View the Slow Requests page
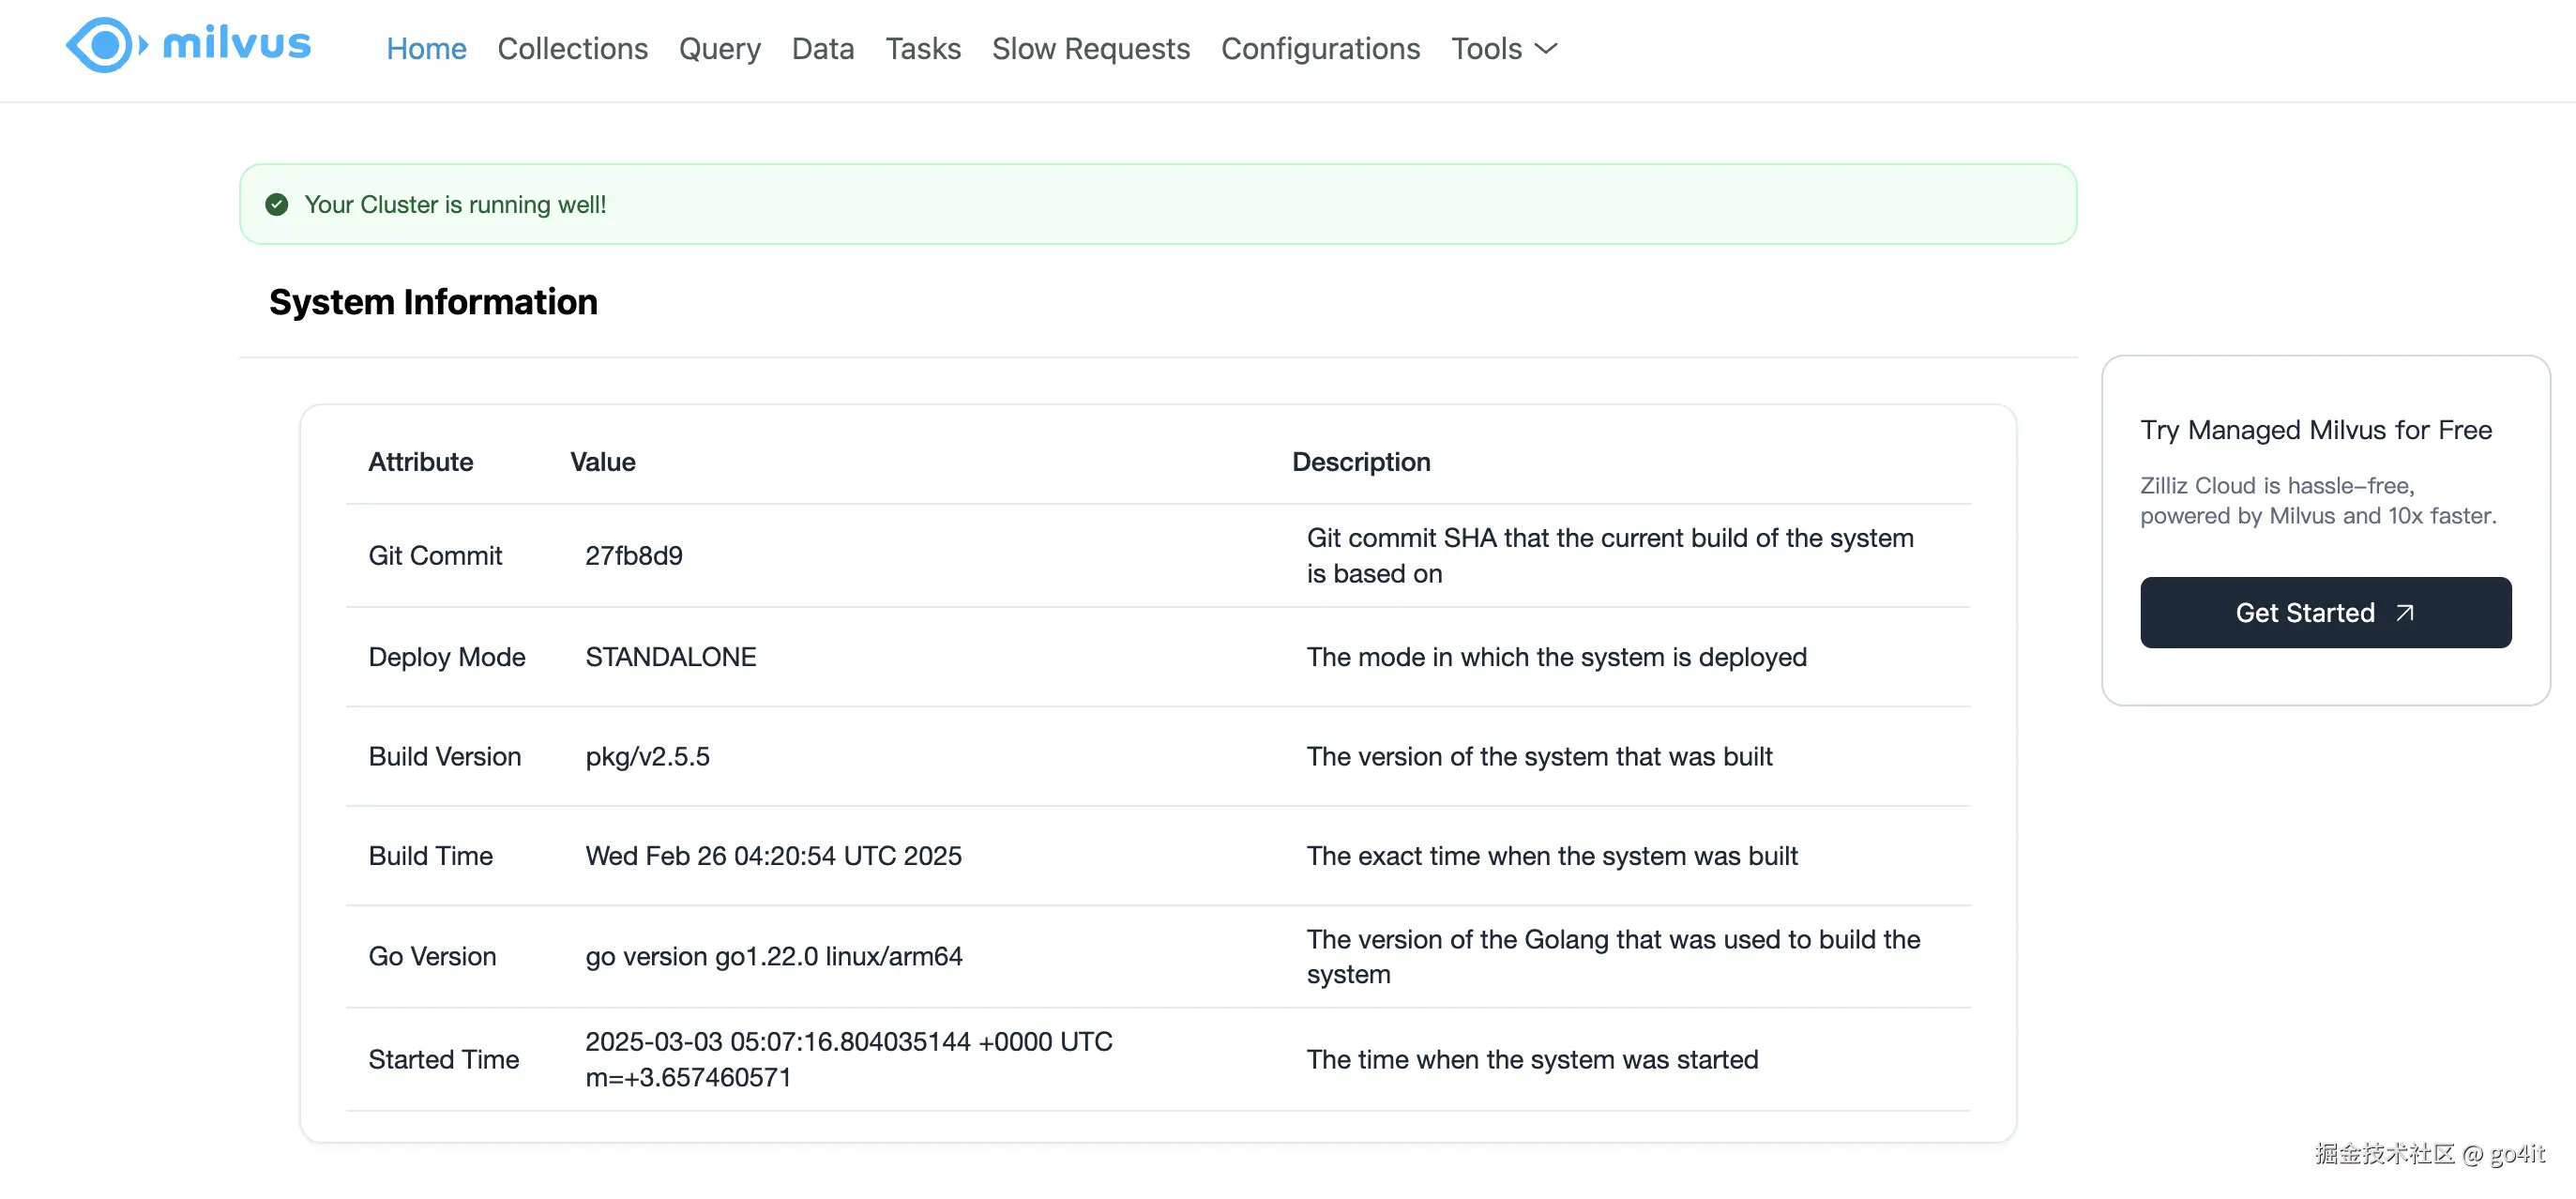The width and height of the screenshot is (2576, 1199). pos(1090,49)
